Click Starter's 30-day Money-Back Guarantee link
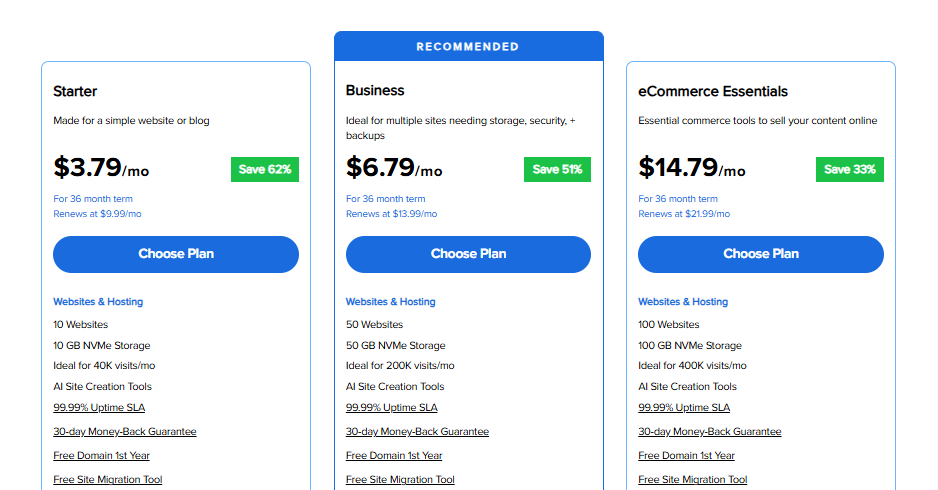Image resolution: width=938 pixels, height=490 pixels. pos(125,432)
